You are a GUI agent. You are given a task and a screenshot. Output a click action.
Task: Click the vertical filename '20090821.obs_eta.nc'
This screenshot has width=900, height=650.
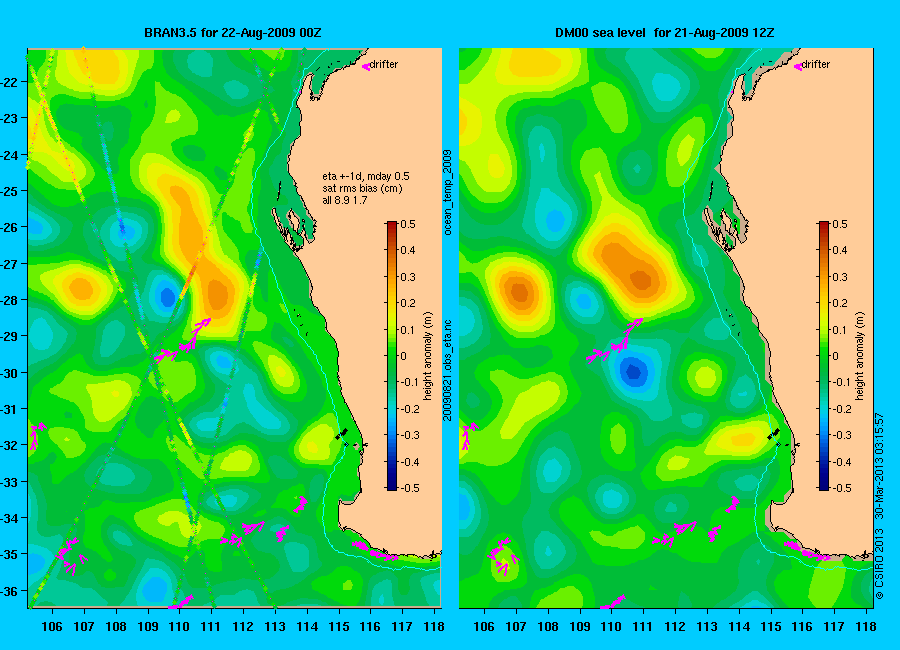448,371
